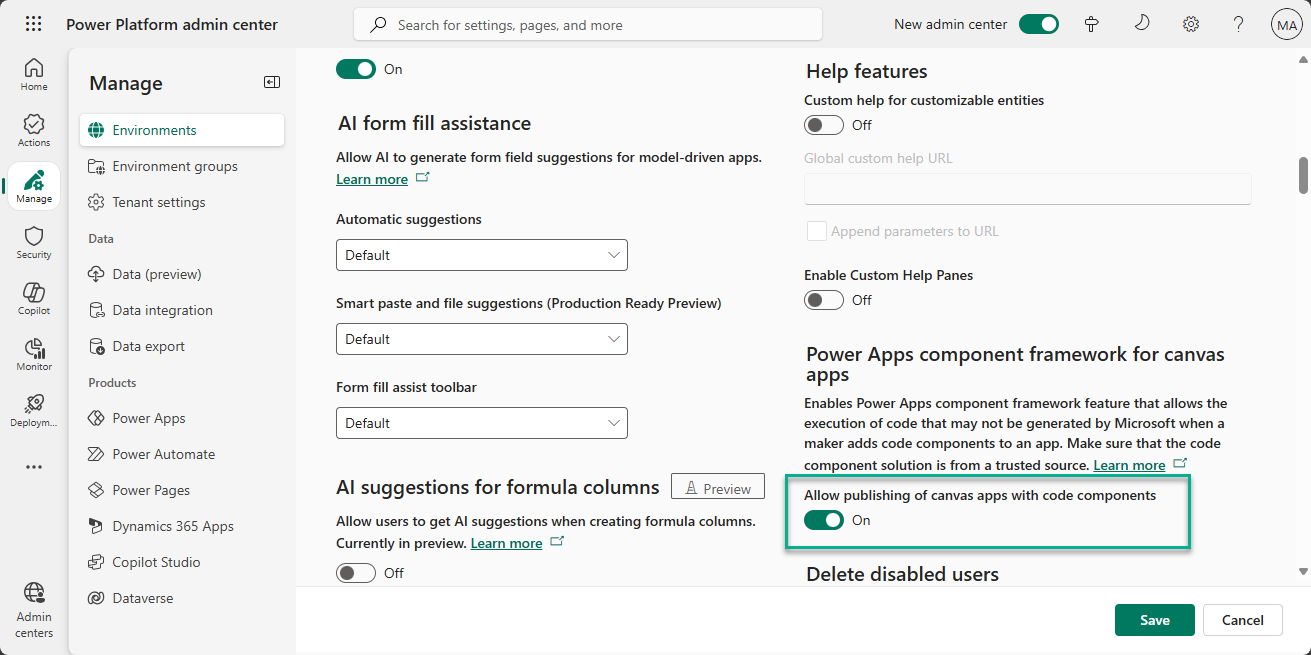Enable custom help for customizable entities
The height and width of the screenshot is (655, 1311).
[x=824, y=125]
